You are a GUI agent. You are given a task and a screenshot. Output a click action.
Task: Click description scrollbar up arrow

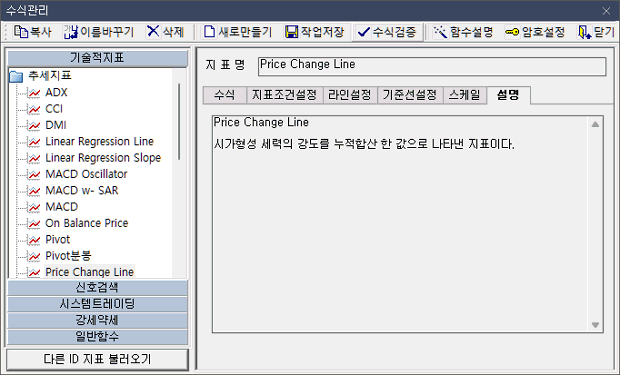click(595, 124)
